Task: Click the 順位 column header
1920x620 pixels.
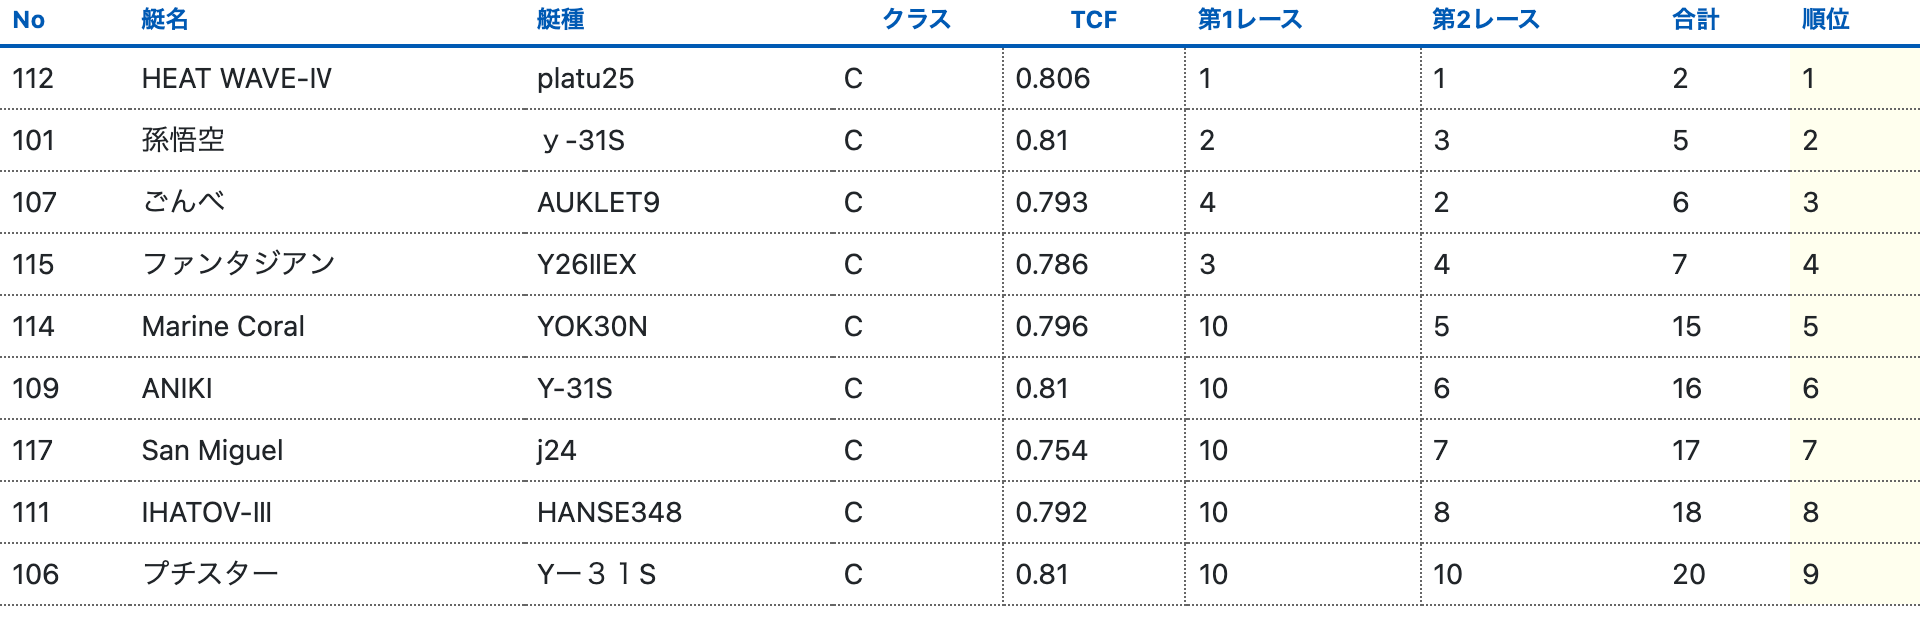Action: pyautogui.click(x=1826, y=20)
